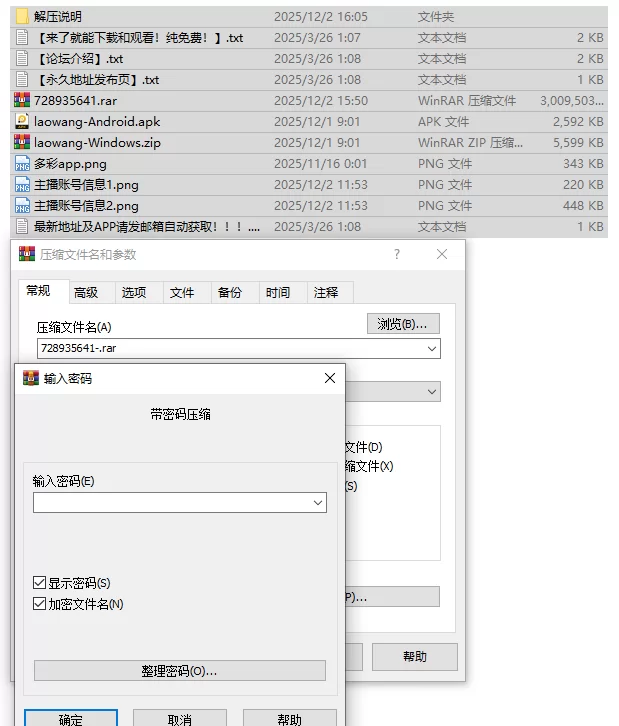Click the 【来了就能下载和观看!纯免费!】.txt document icon
The image size is (619, 726).
click(22, 38)
